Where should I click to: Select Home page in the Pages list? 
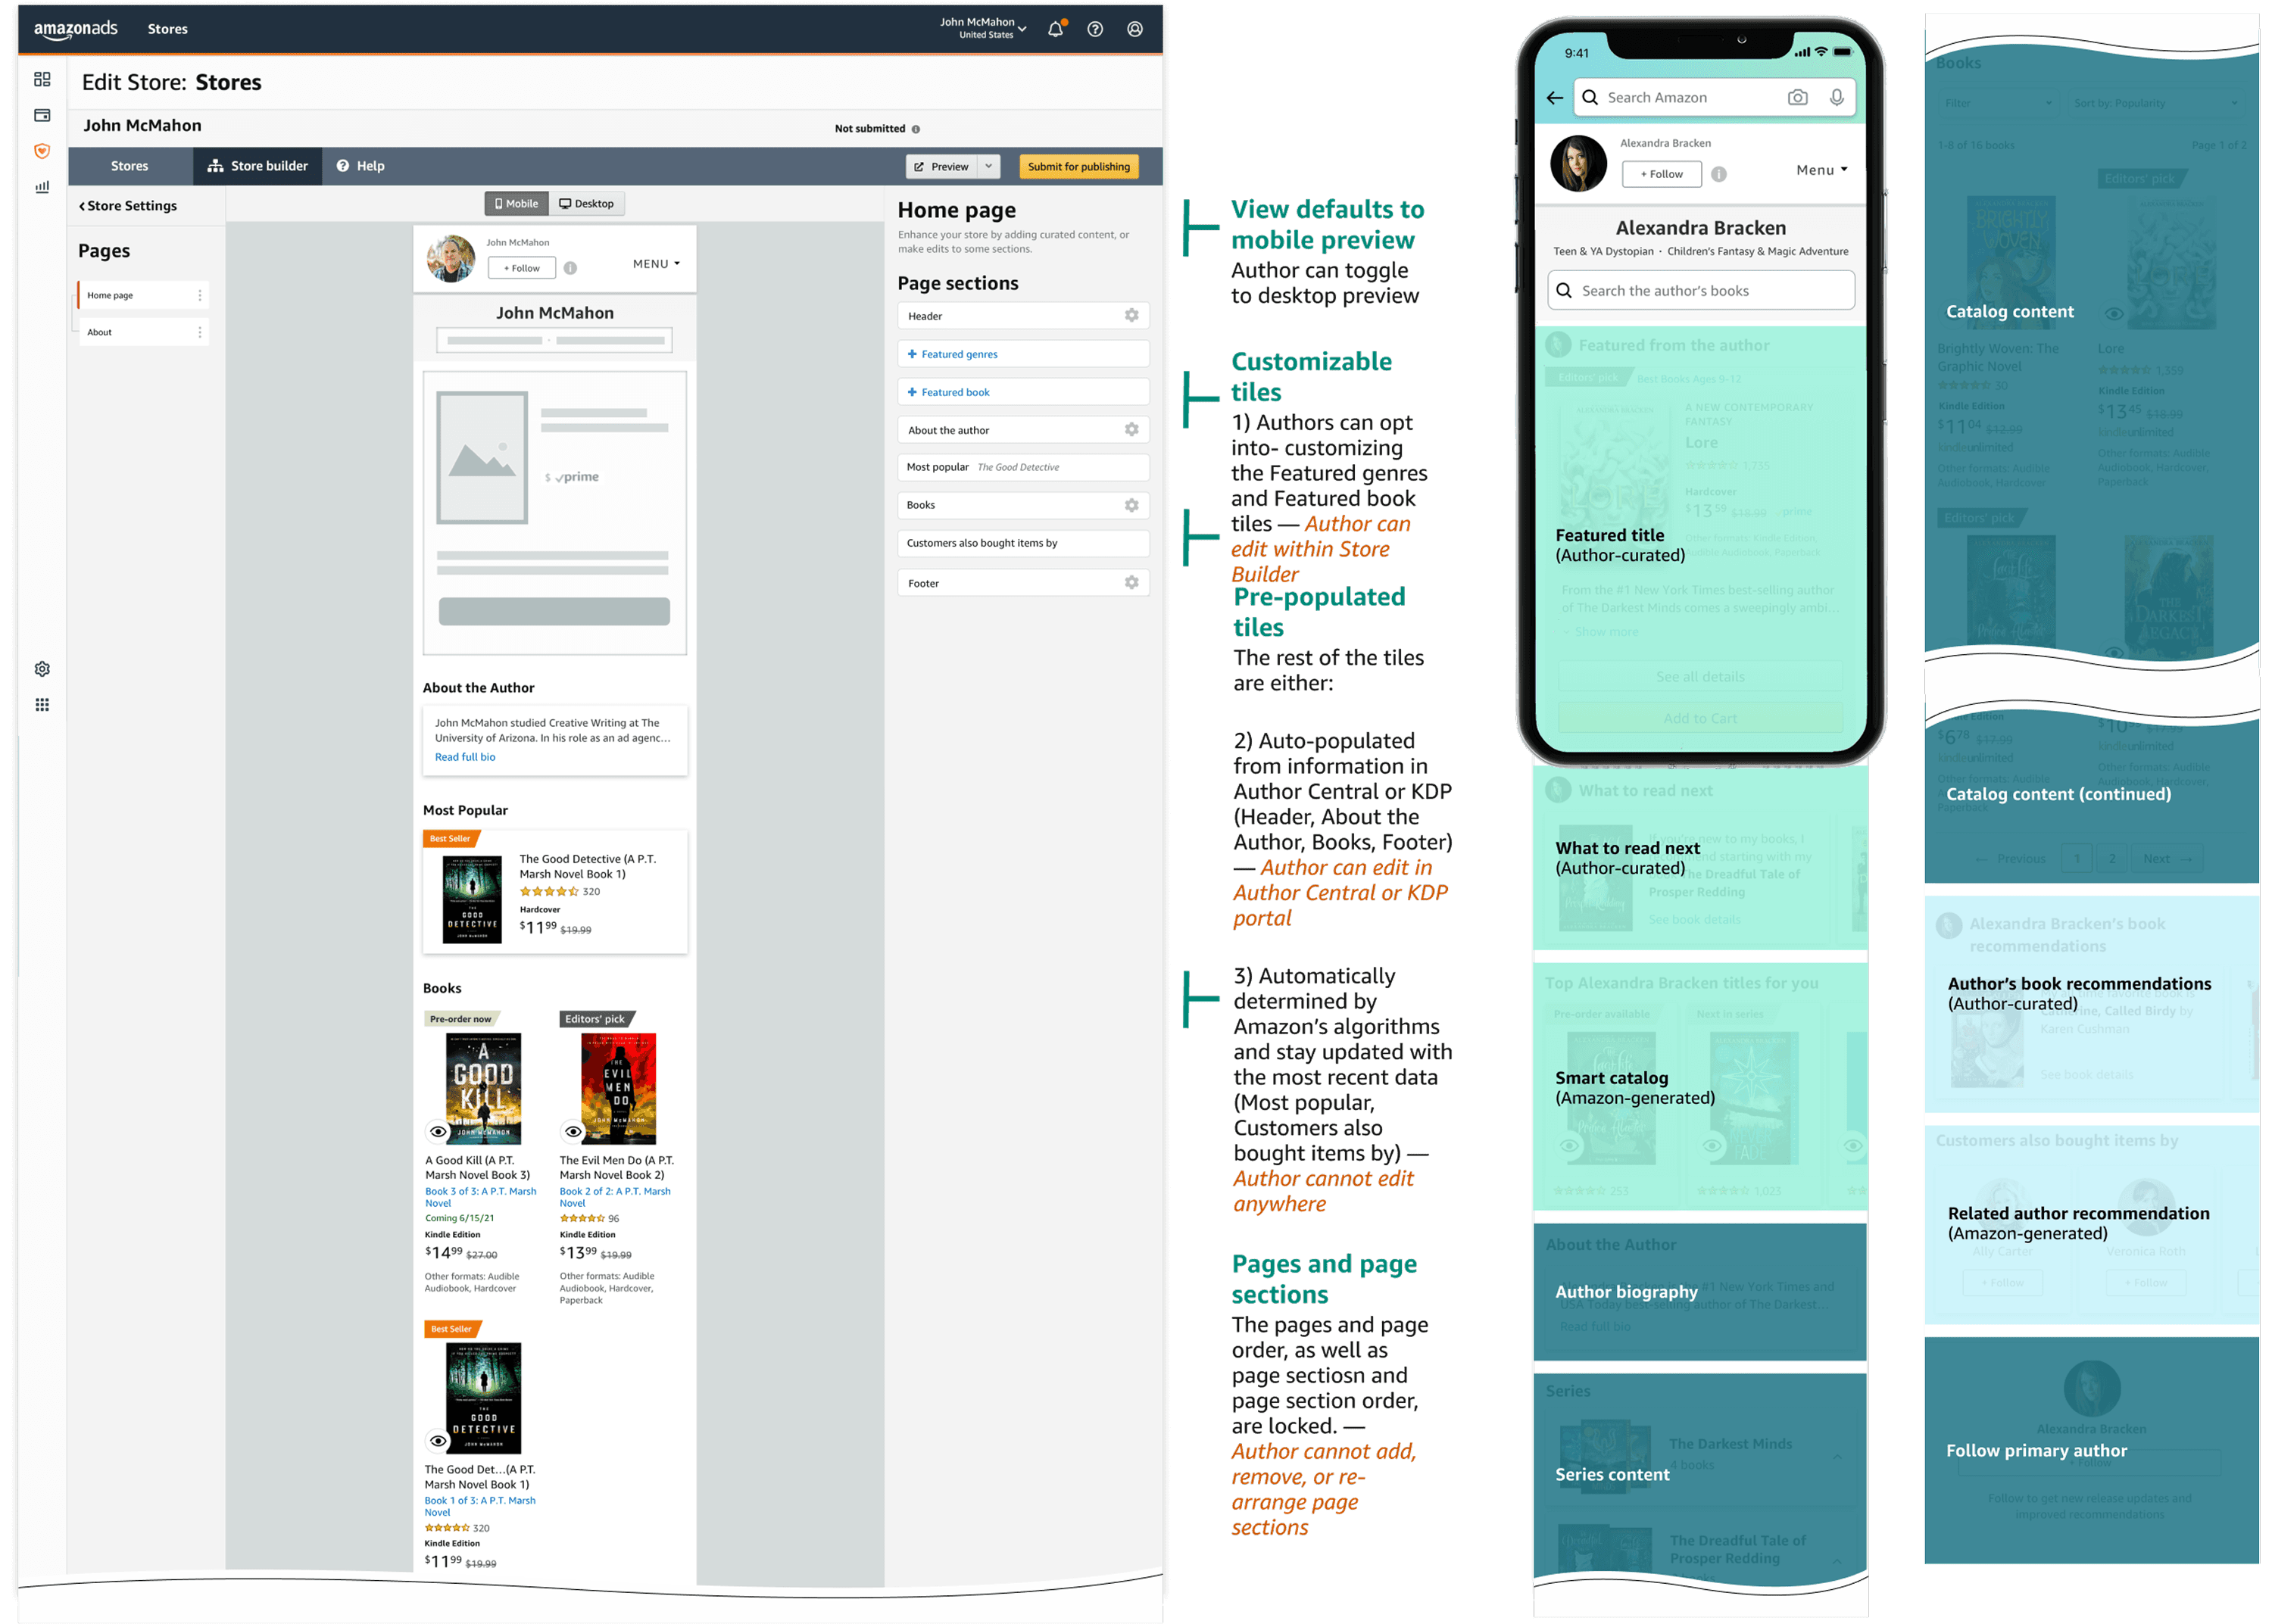tap(143, 295)
